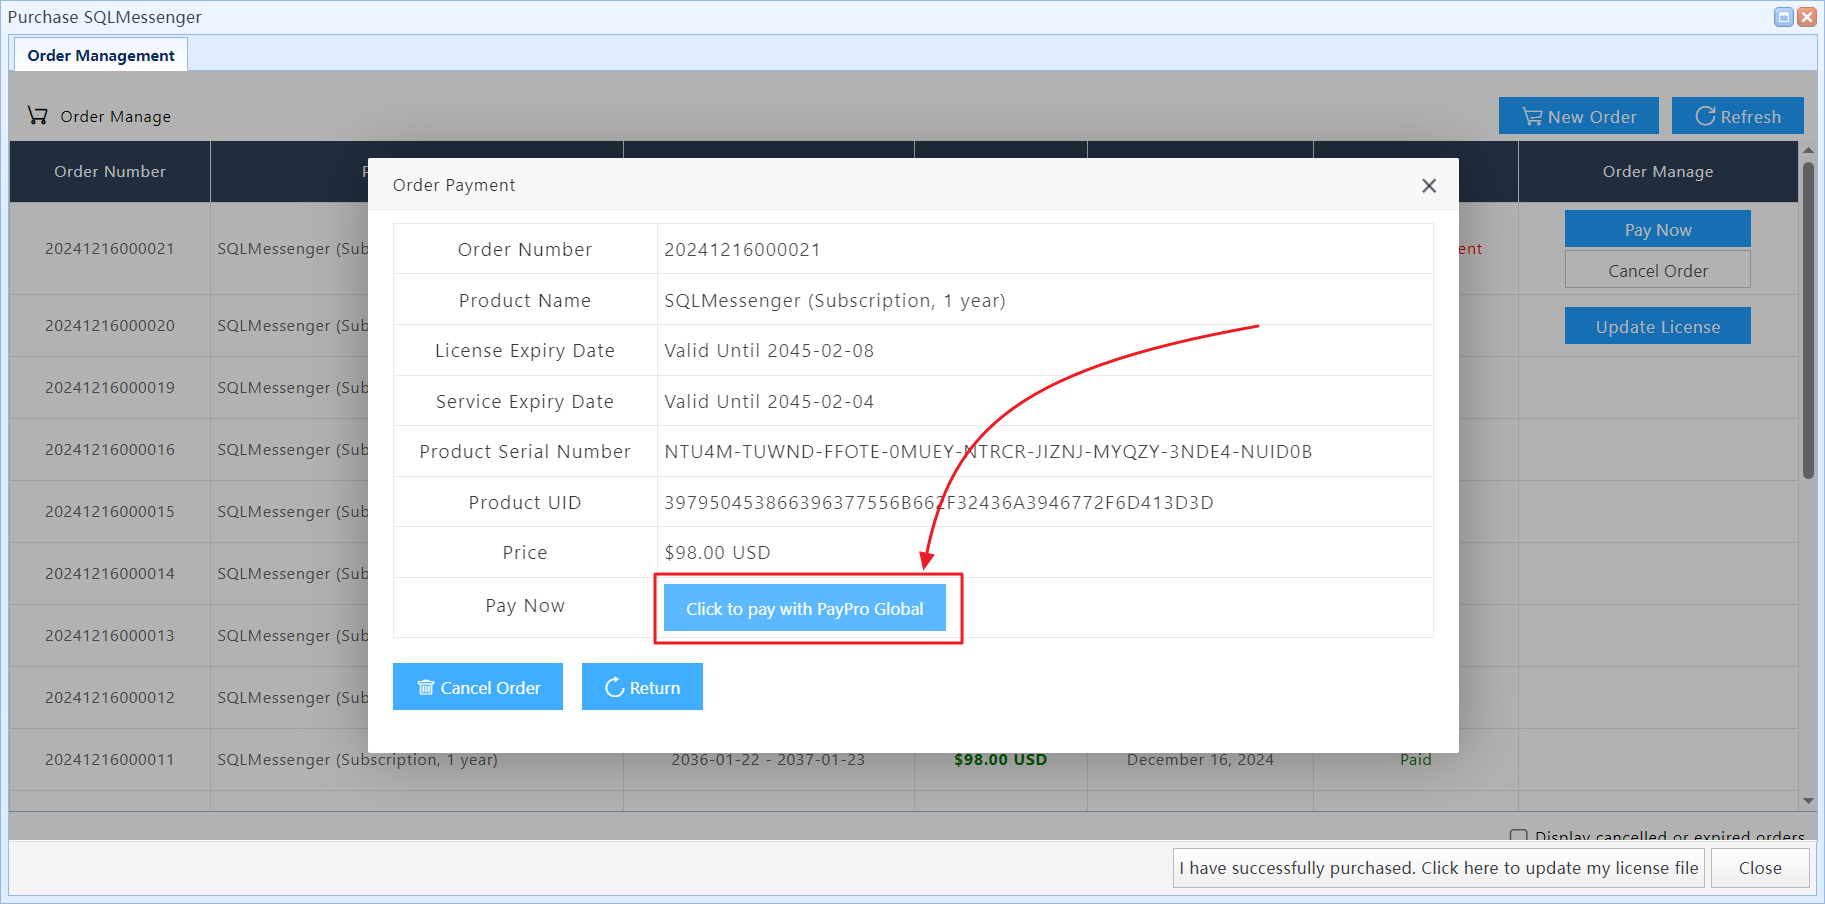Click the Refresh button
Screen dimensions: 1825x904
click(1737, 116)
